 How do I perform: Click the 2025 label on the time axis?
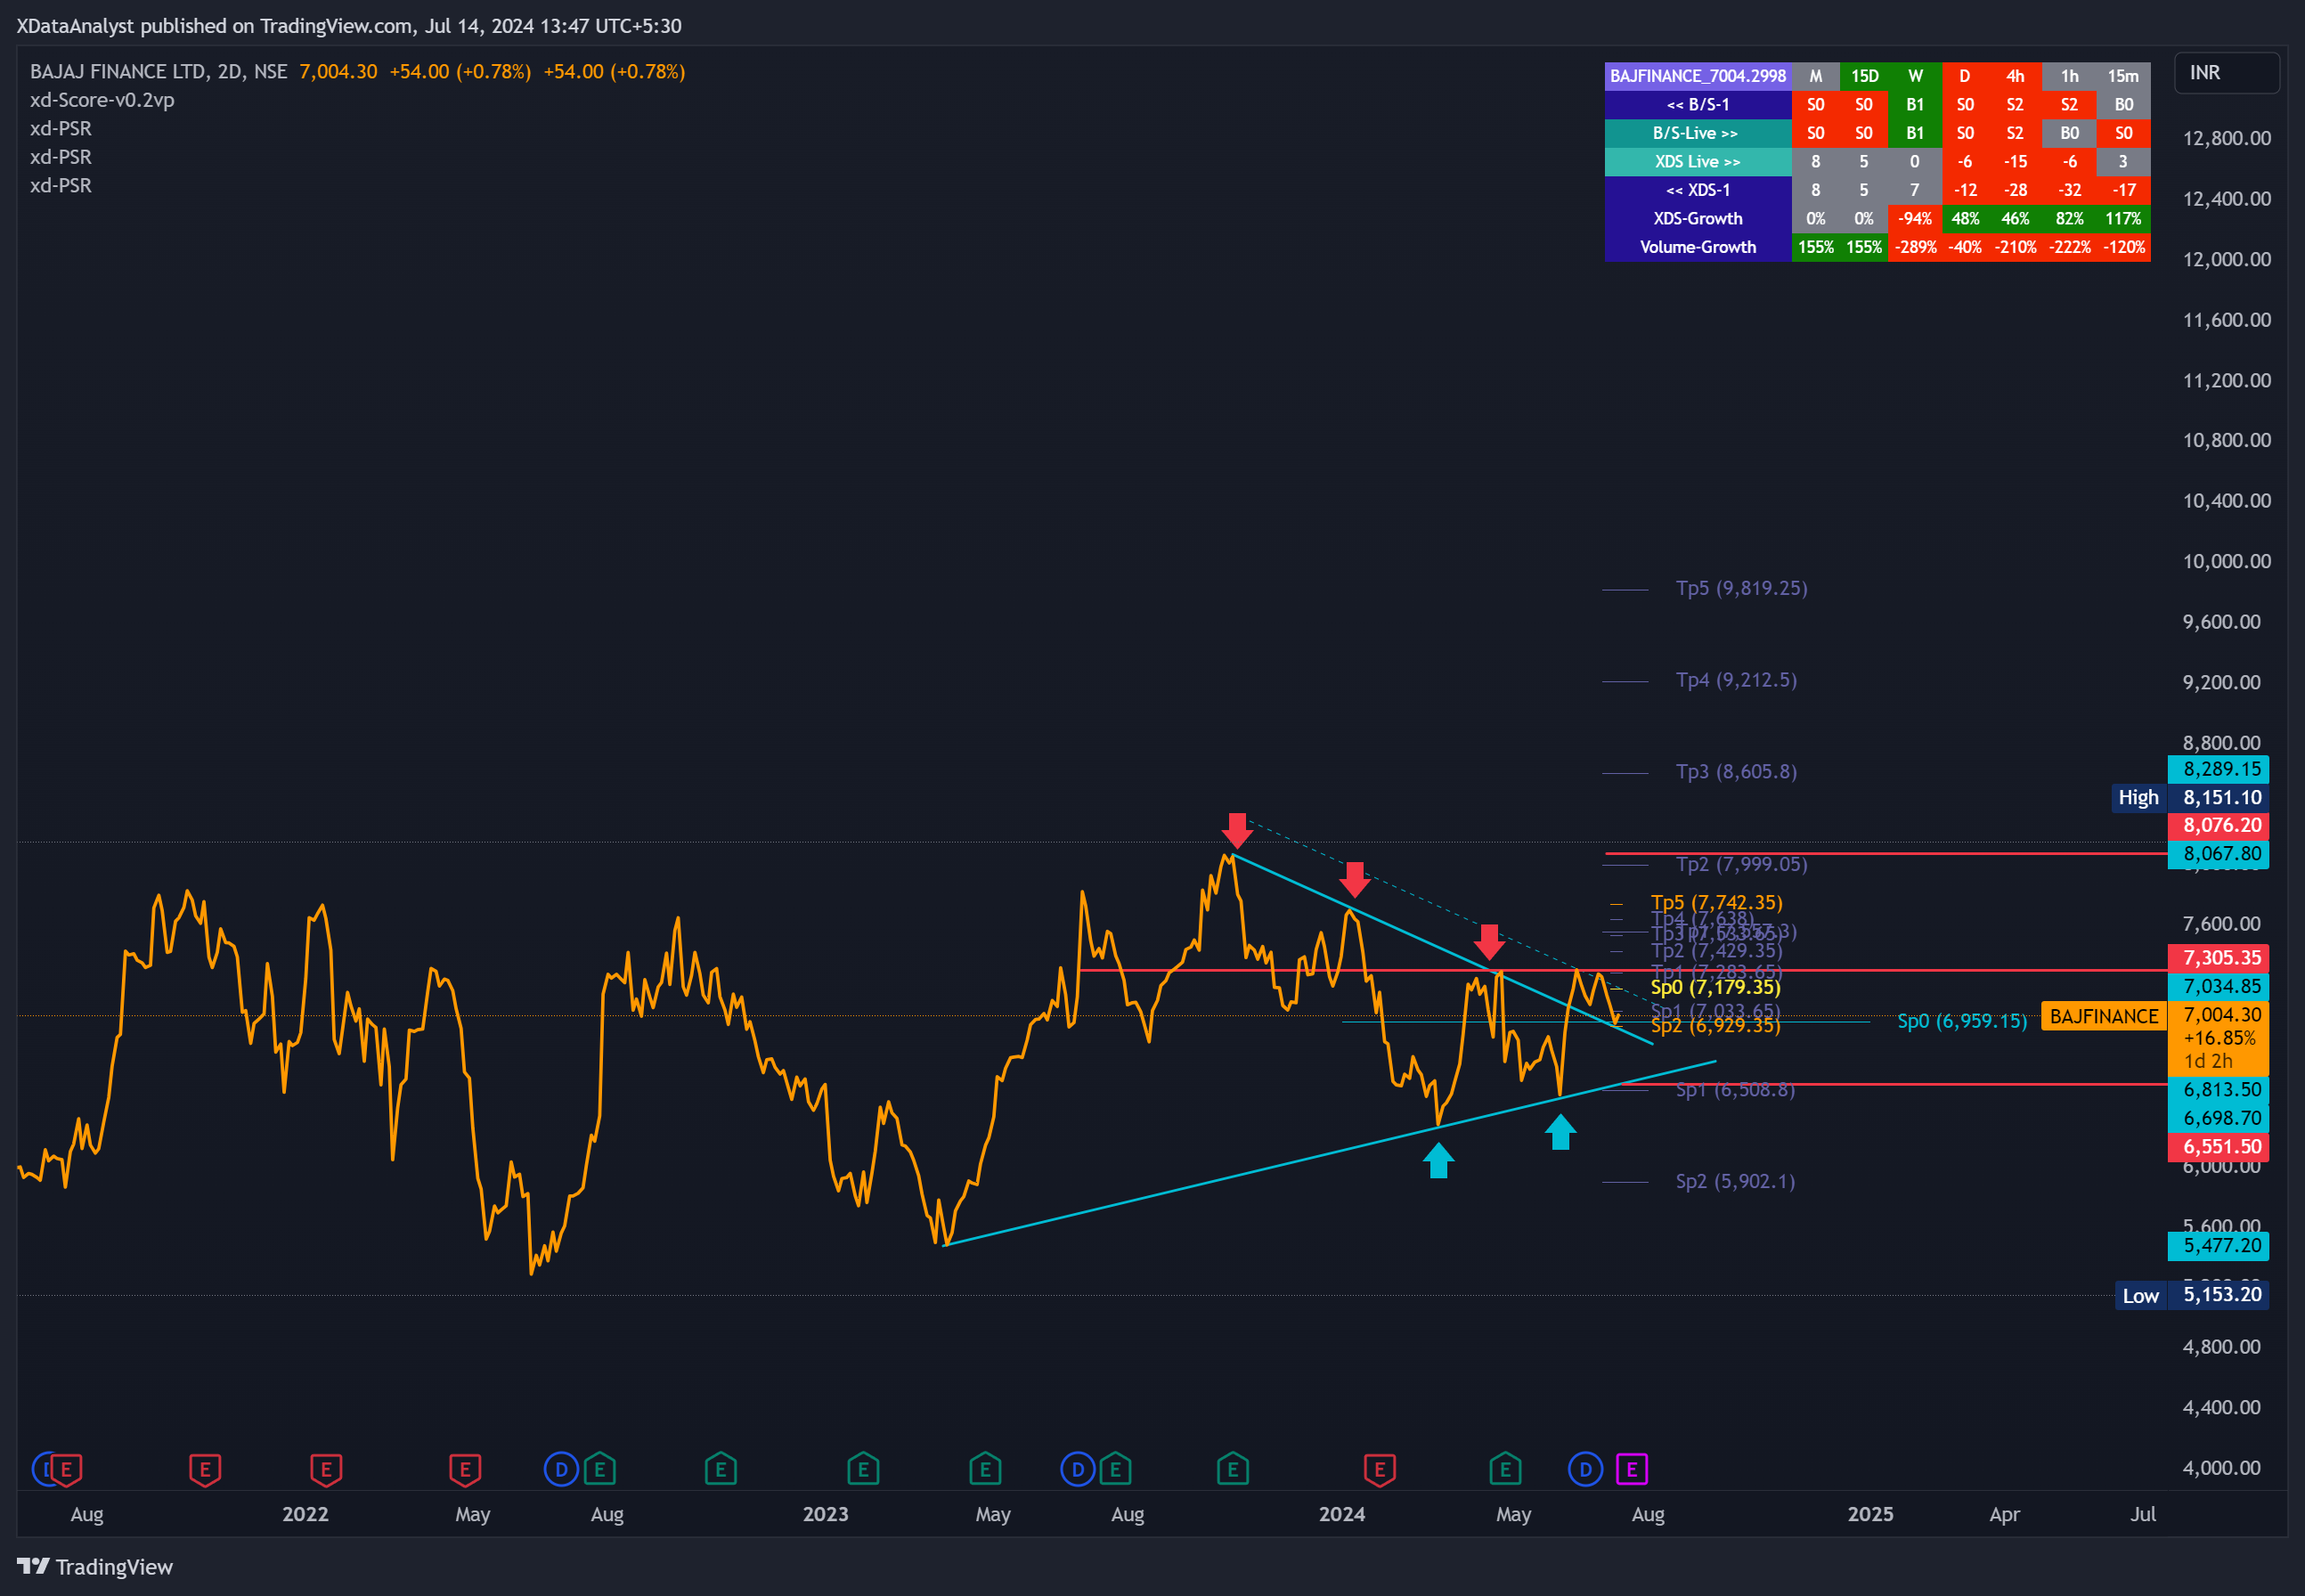coord(1870,1514)
